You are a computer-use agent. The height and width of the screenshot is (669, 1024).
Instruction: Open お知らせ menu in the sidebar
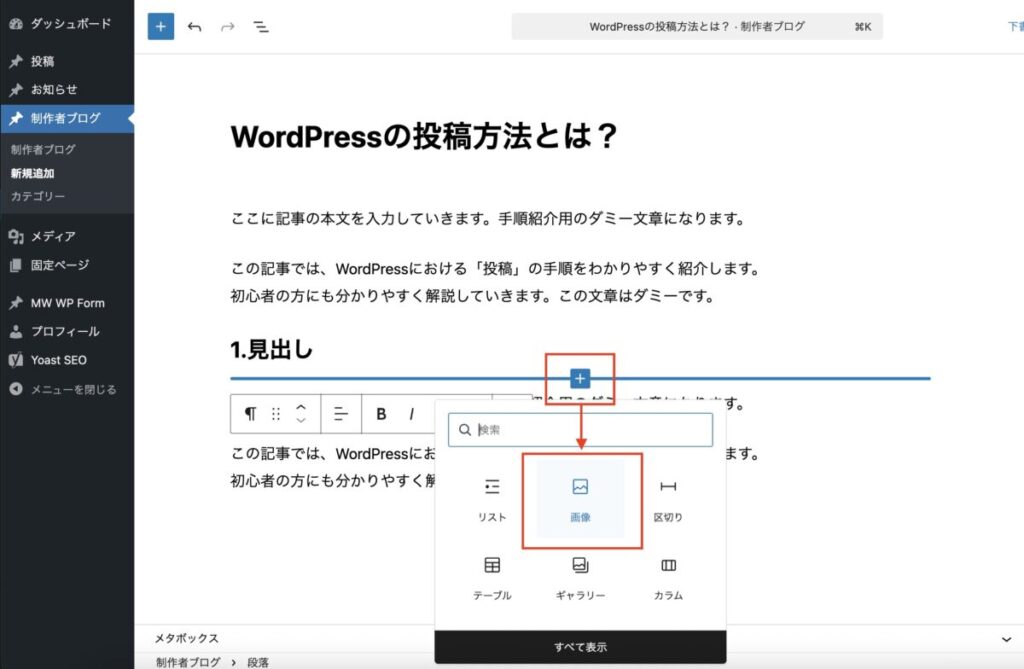click(x=65, y=90)
